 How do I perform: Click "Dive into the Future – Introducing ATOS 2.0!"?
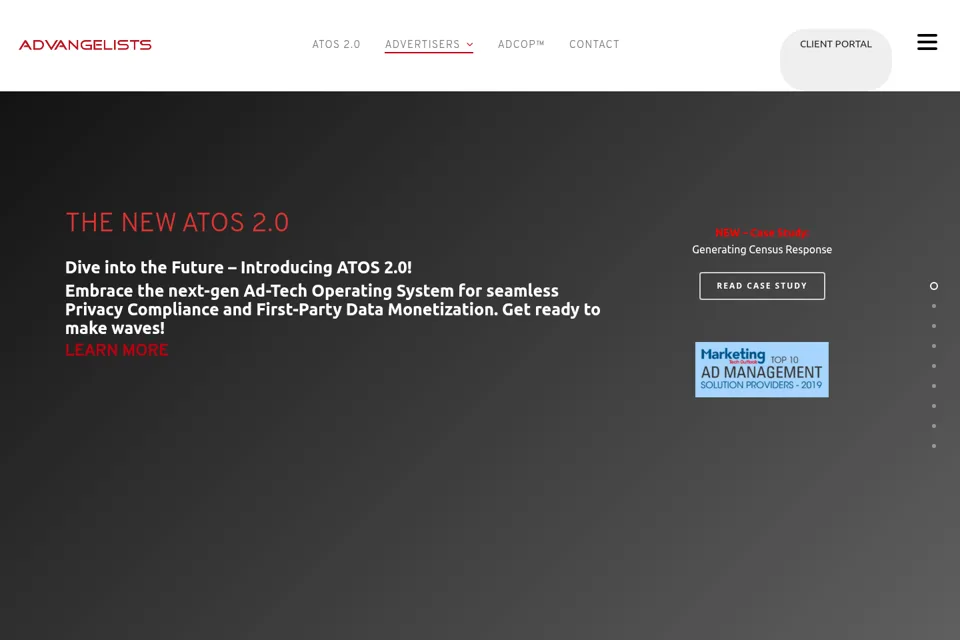click(238, 268)
